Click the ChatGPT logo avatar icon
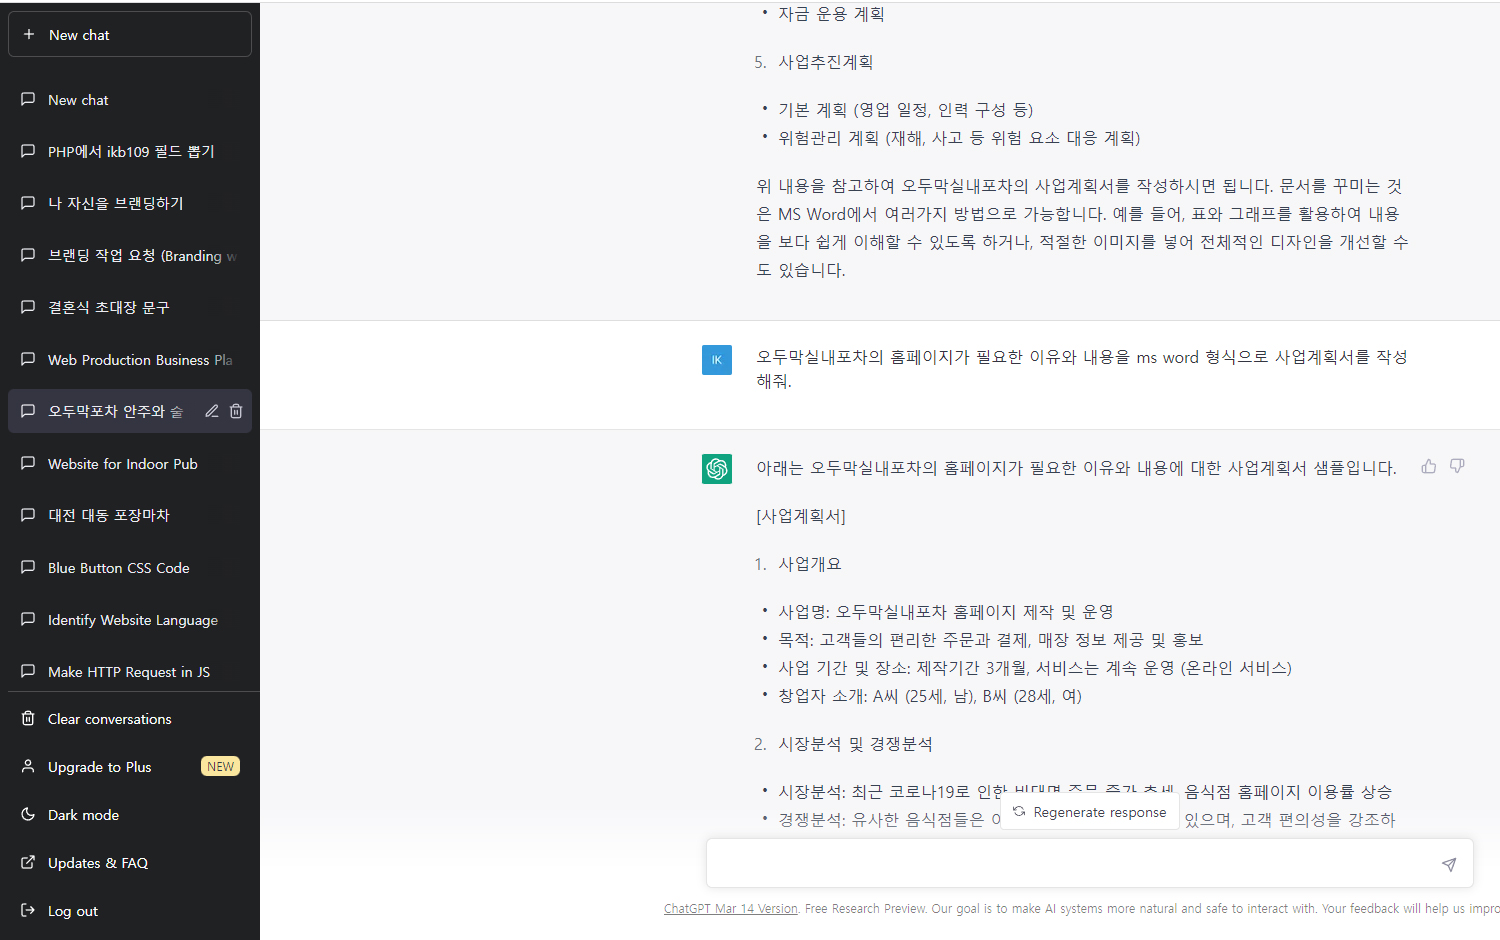 pos(717,468)
